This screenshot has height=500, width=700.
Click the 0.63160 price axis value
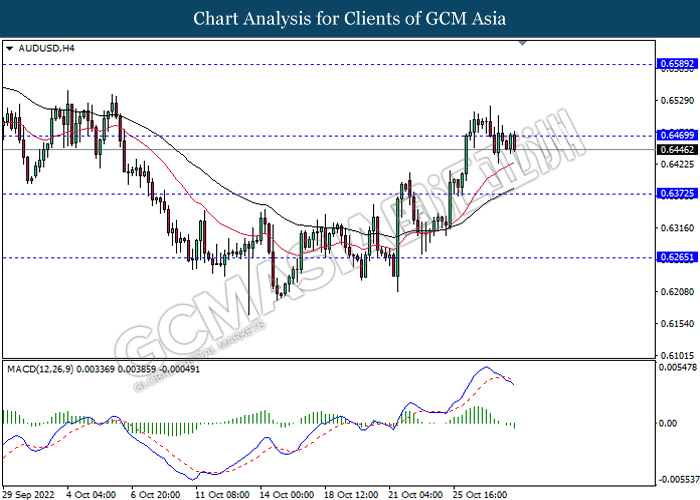677,228
